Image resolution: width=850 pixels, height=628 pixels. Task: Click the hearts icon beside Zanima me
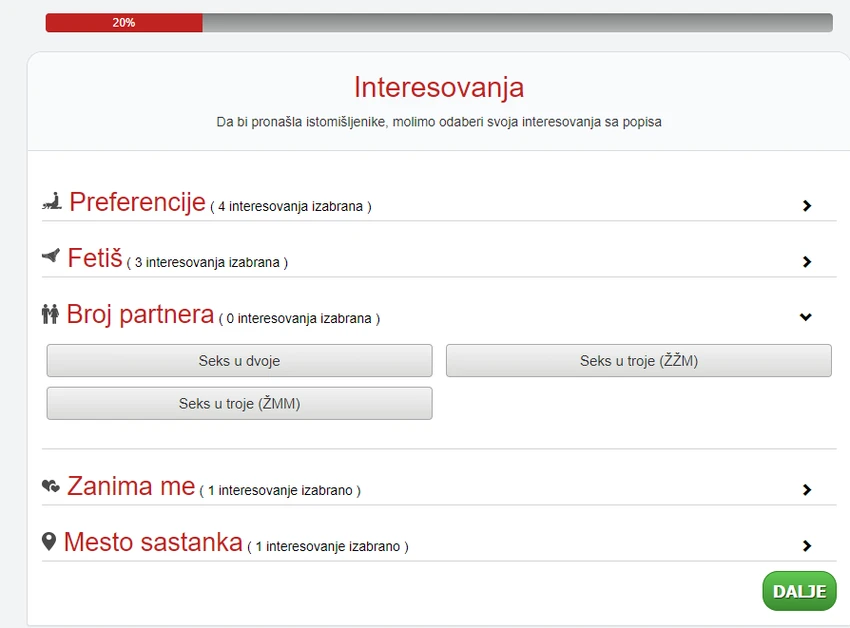pyautogui.click(x=51, y=485)
